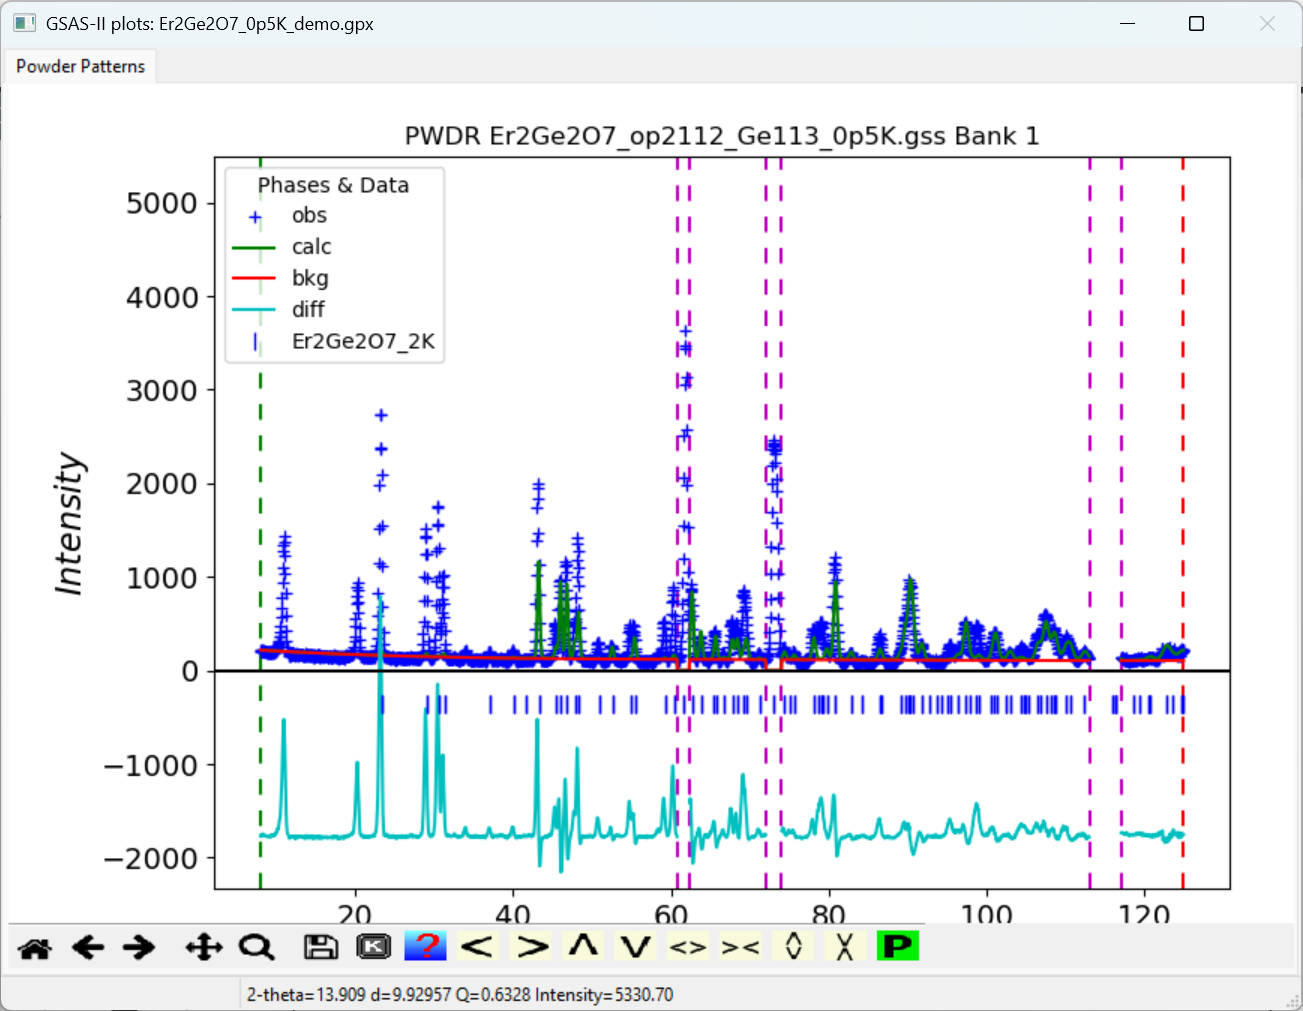Screen dimensions: 1303x1011
Task: Shift plot down with the V button
Action: (635, 946)
